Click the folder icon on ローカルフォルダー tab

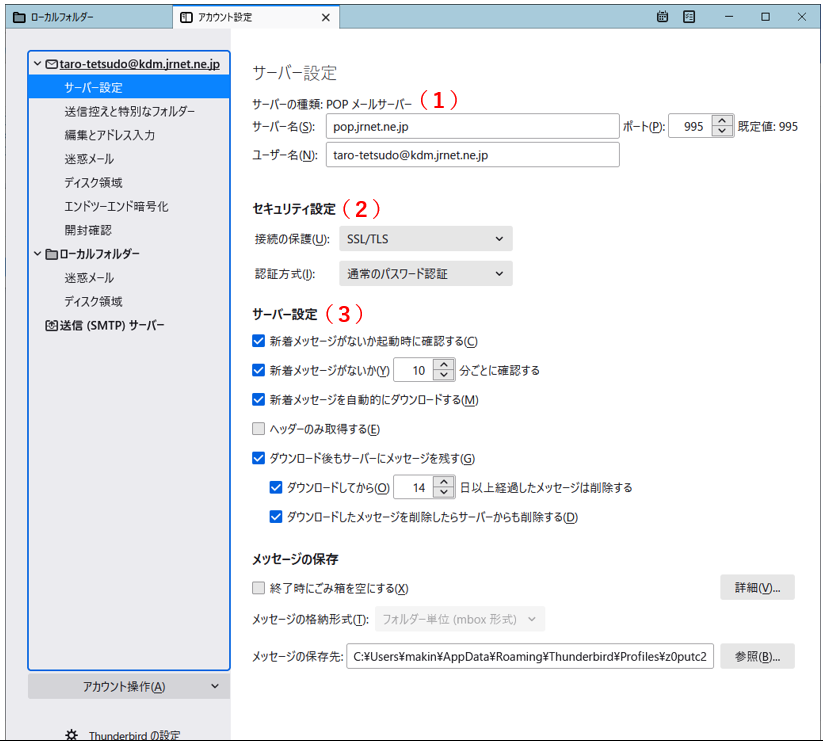pyautogui.click(x=19, y=18)
